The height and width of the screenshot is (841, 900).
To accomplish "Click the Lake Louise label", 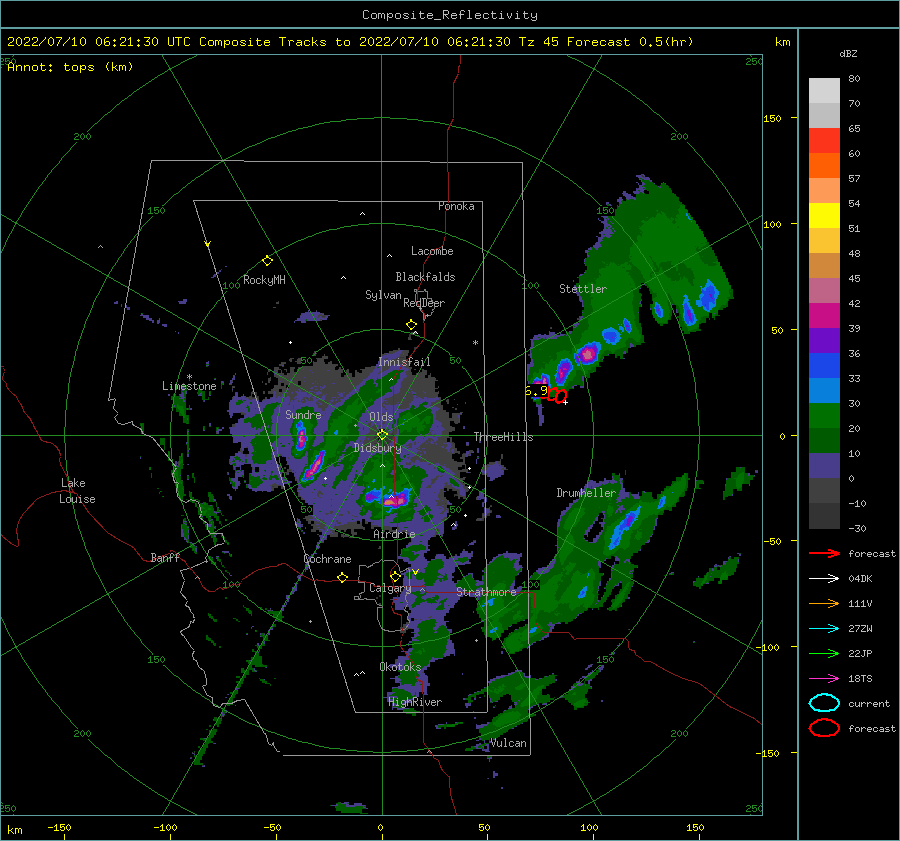I will (x=77, y=491).
